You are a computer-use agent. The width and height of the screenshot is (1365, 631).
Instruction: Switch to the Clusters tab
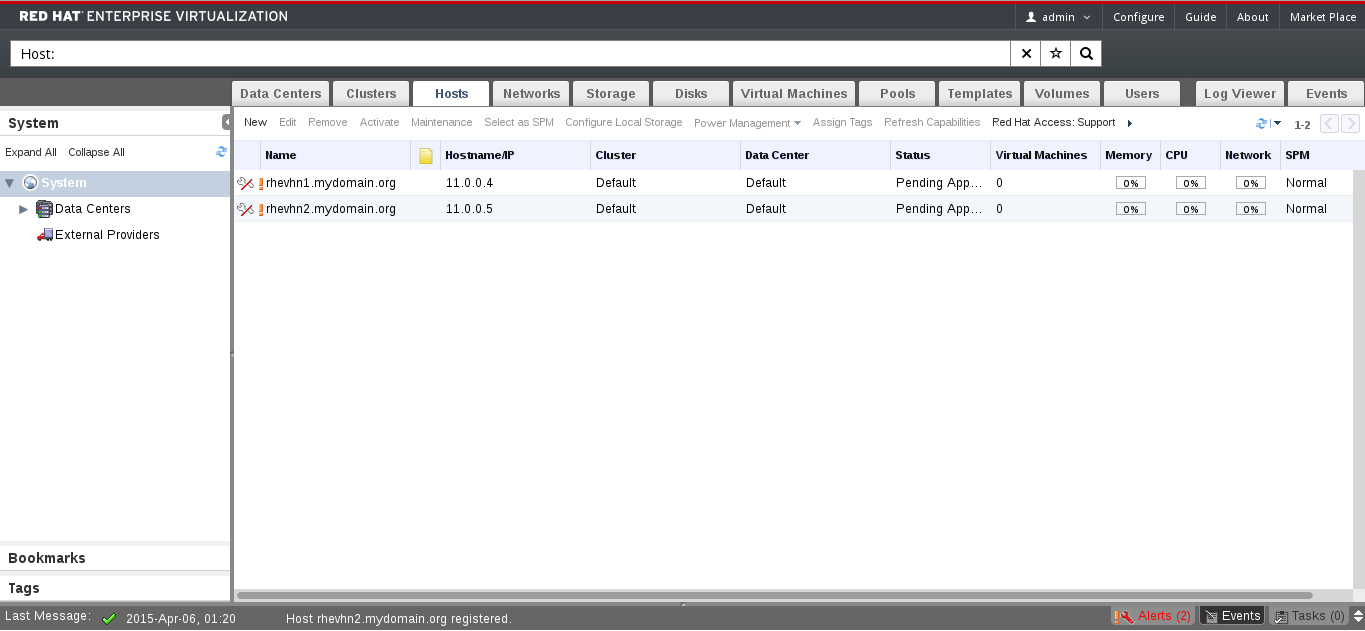point(371,93)
